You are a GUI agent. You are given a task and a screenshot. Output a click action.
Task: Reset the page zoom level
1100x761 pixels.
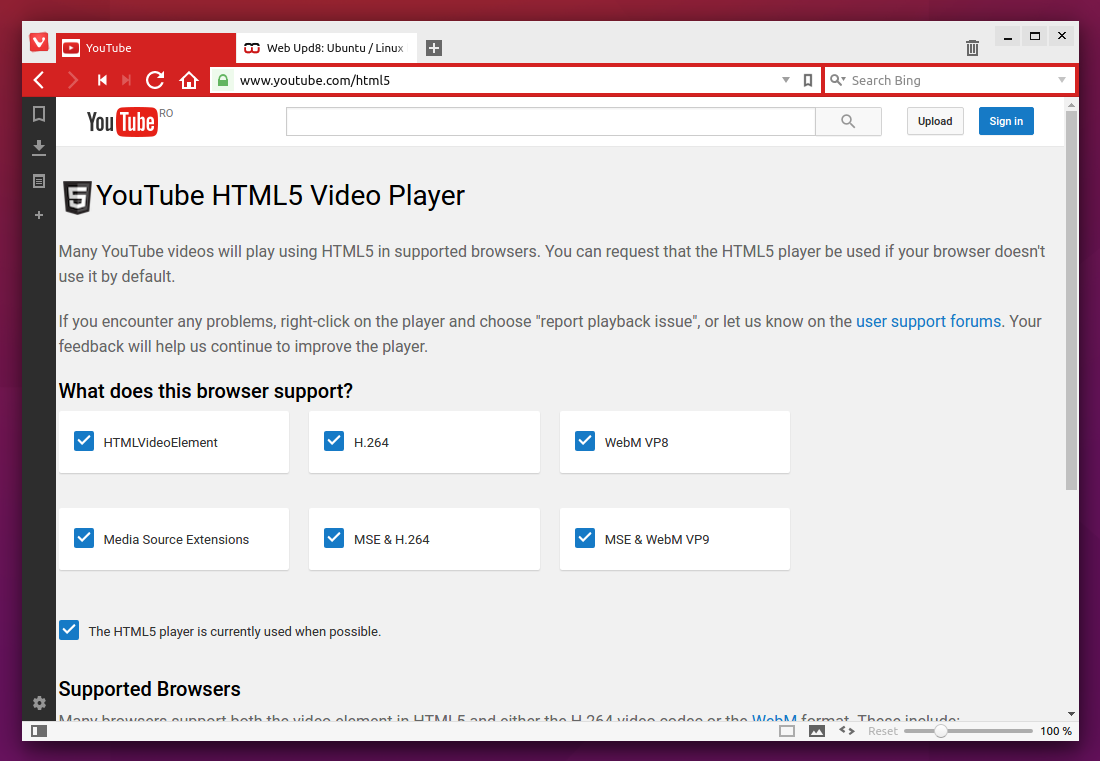[883, 731]
